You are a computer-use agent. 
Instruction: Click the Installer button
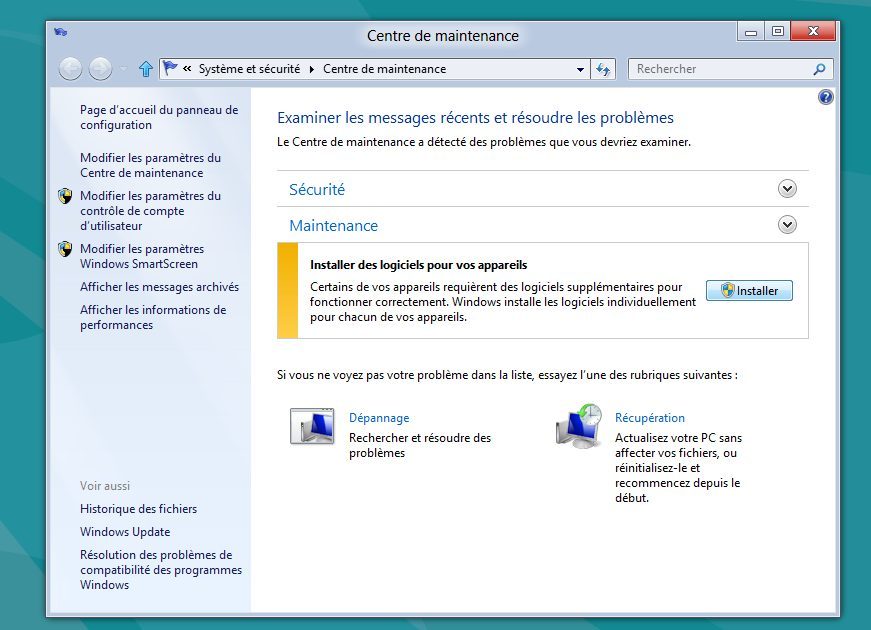tap(749, 291)
